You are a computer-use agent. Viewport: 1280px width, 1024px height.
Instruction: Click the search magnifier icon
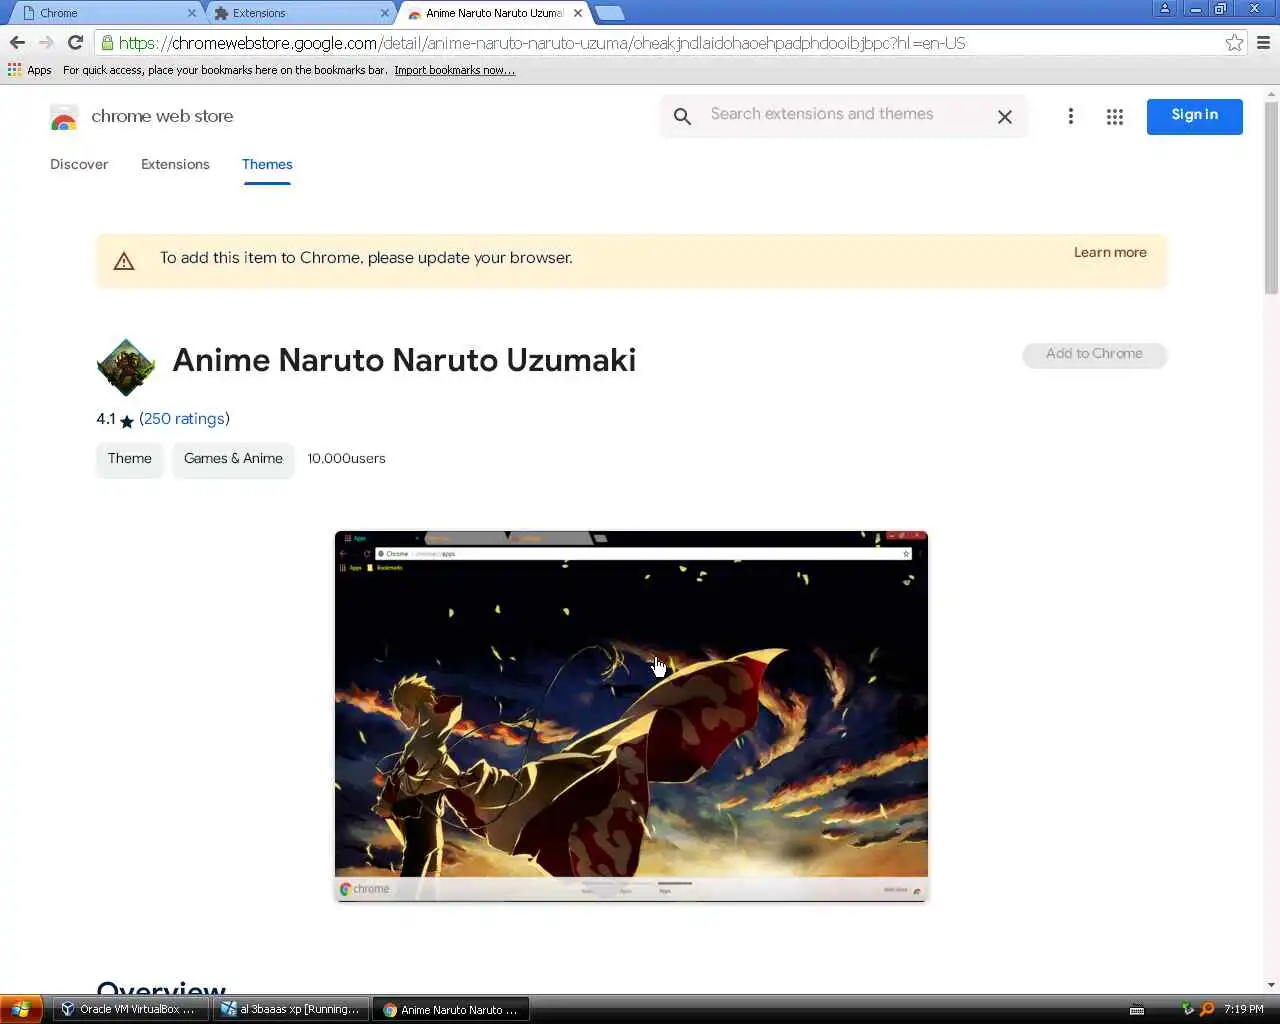pyautogui.click(x=682, y=116)
